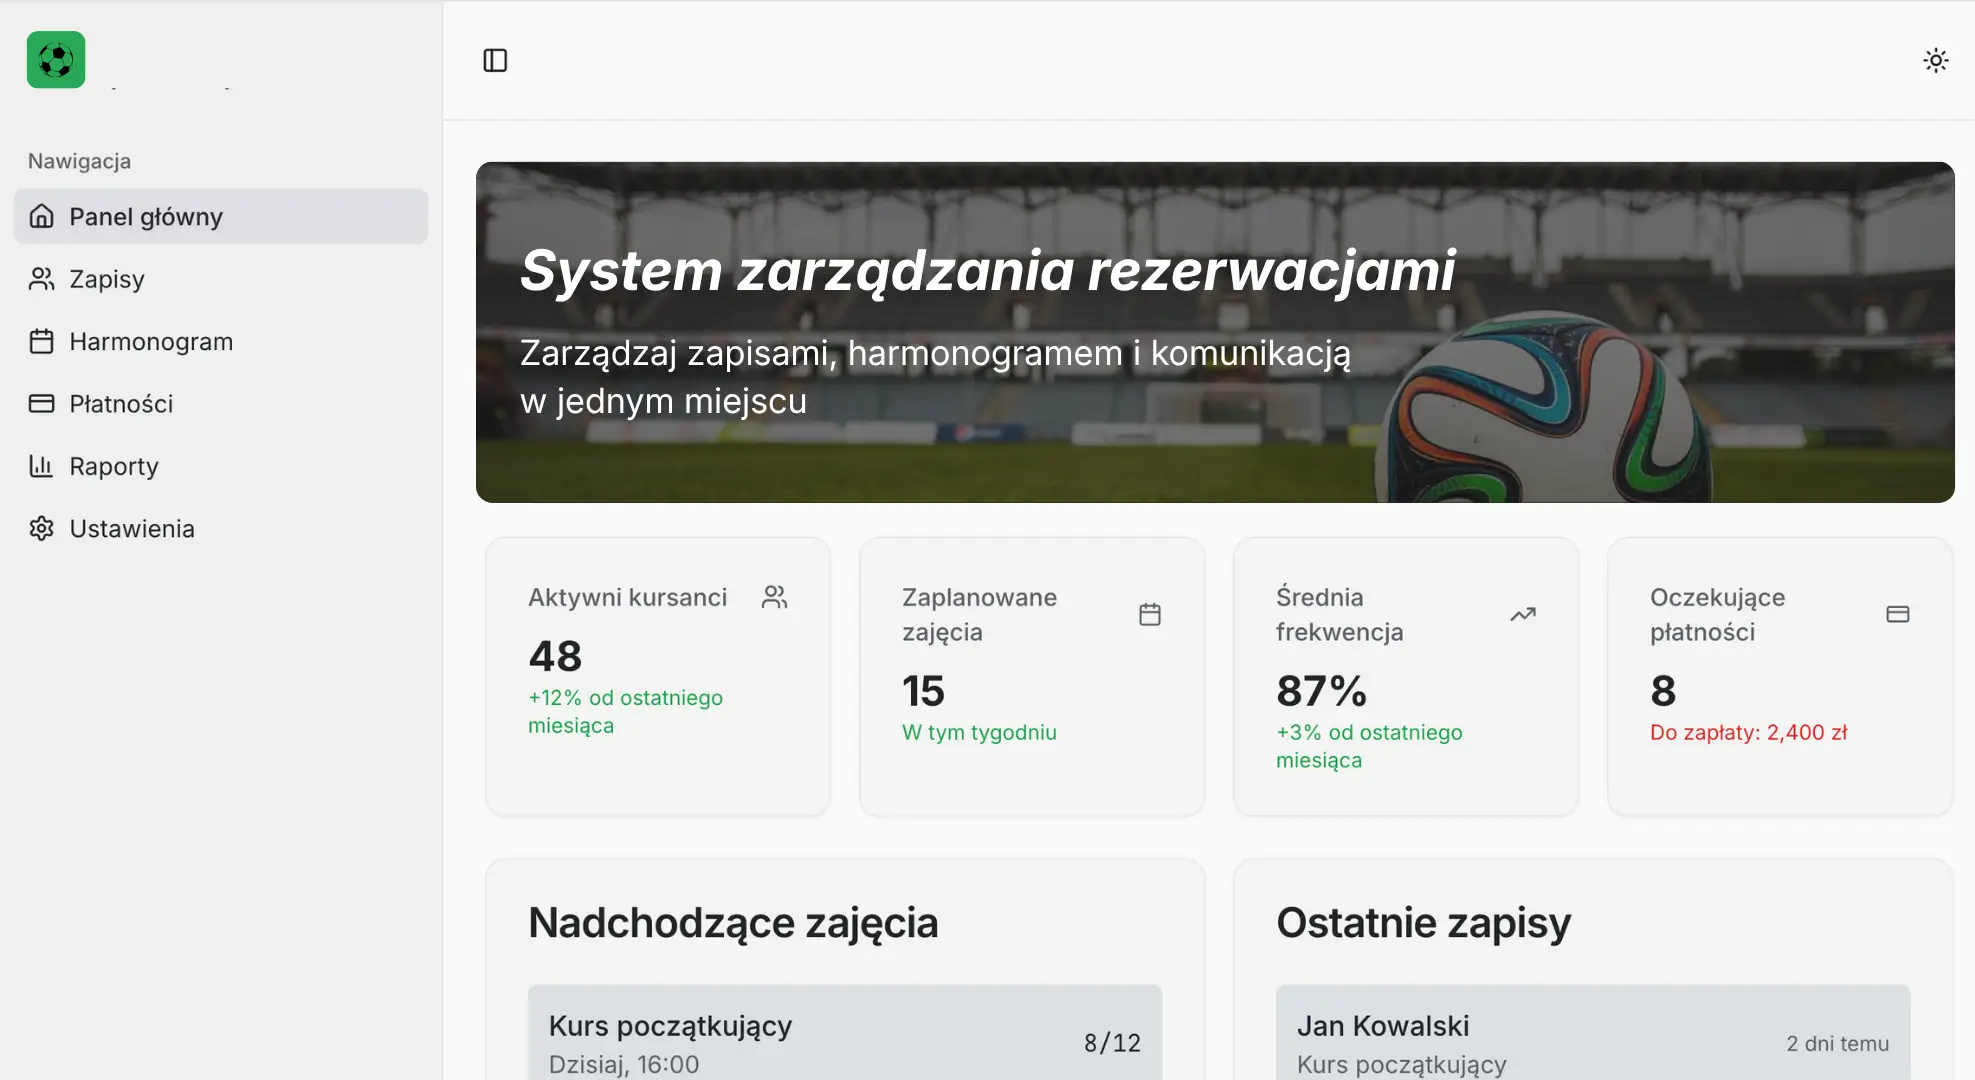
Task: Click the credit card icon next to Płatności
Action: point(41,404)
